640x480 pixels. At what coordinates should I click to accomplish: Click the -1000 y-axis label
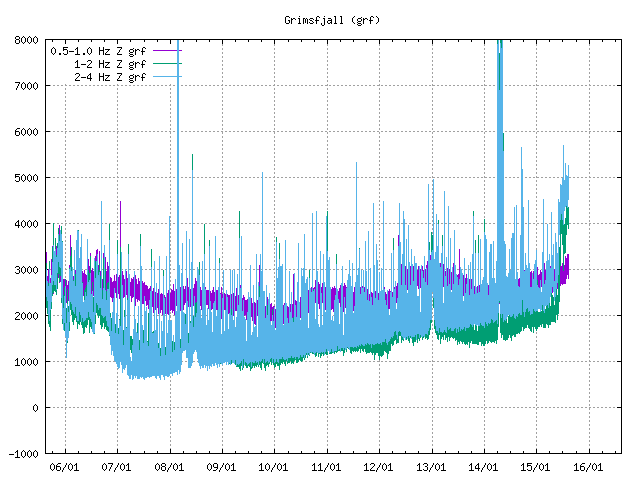24,454
